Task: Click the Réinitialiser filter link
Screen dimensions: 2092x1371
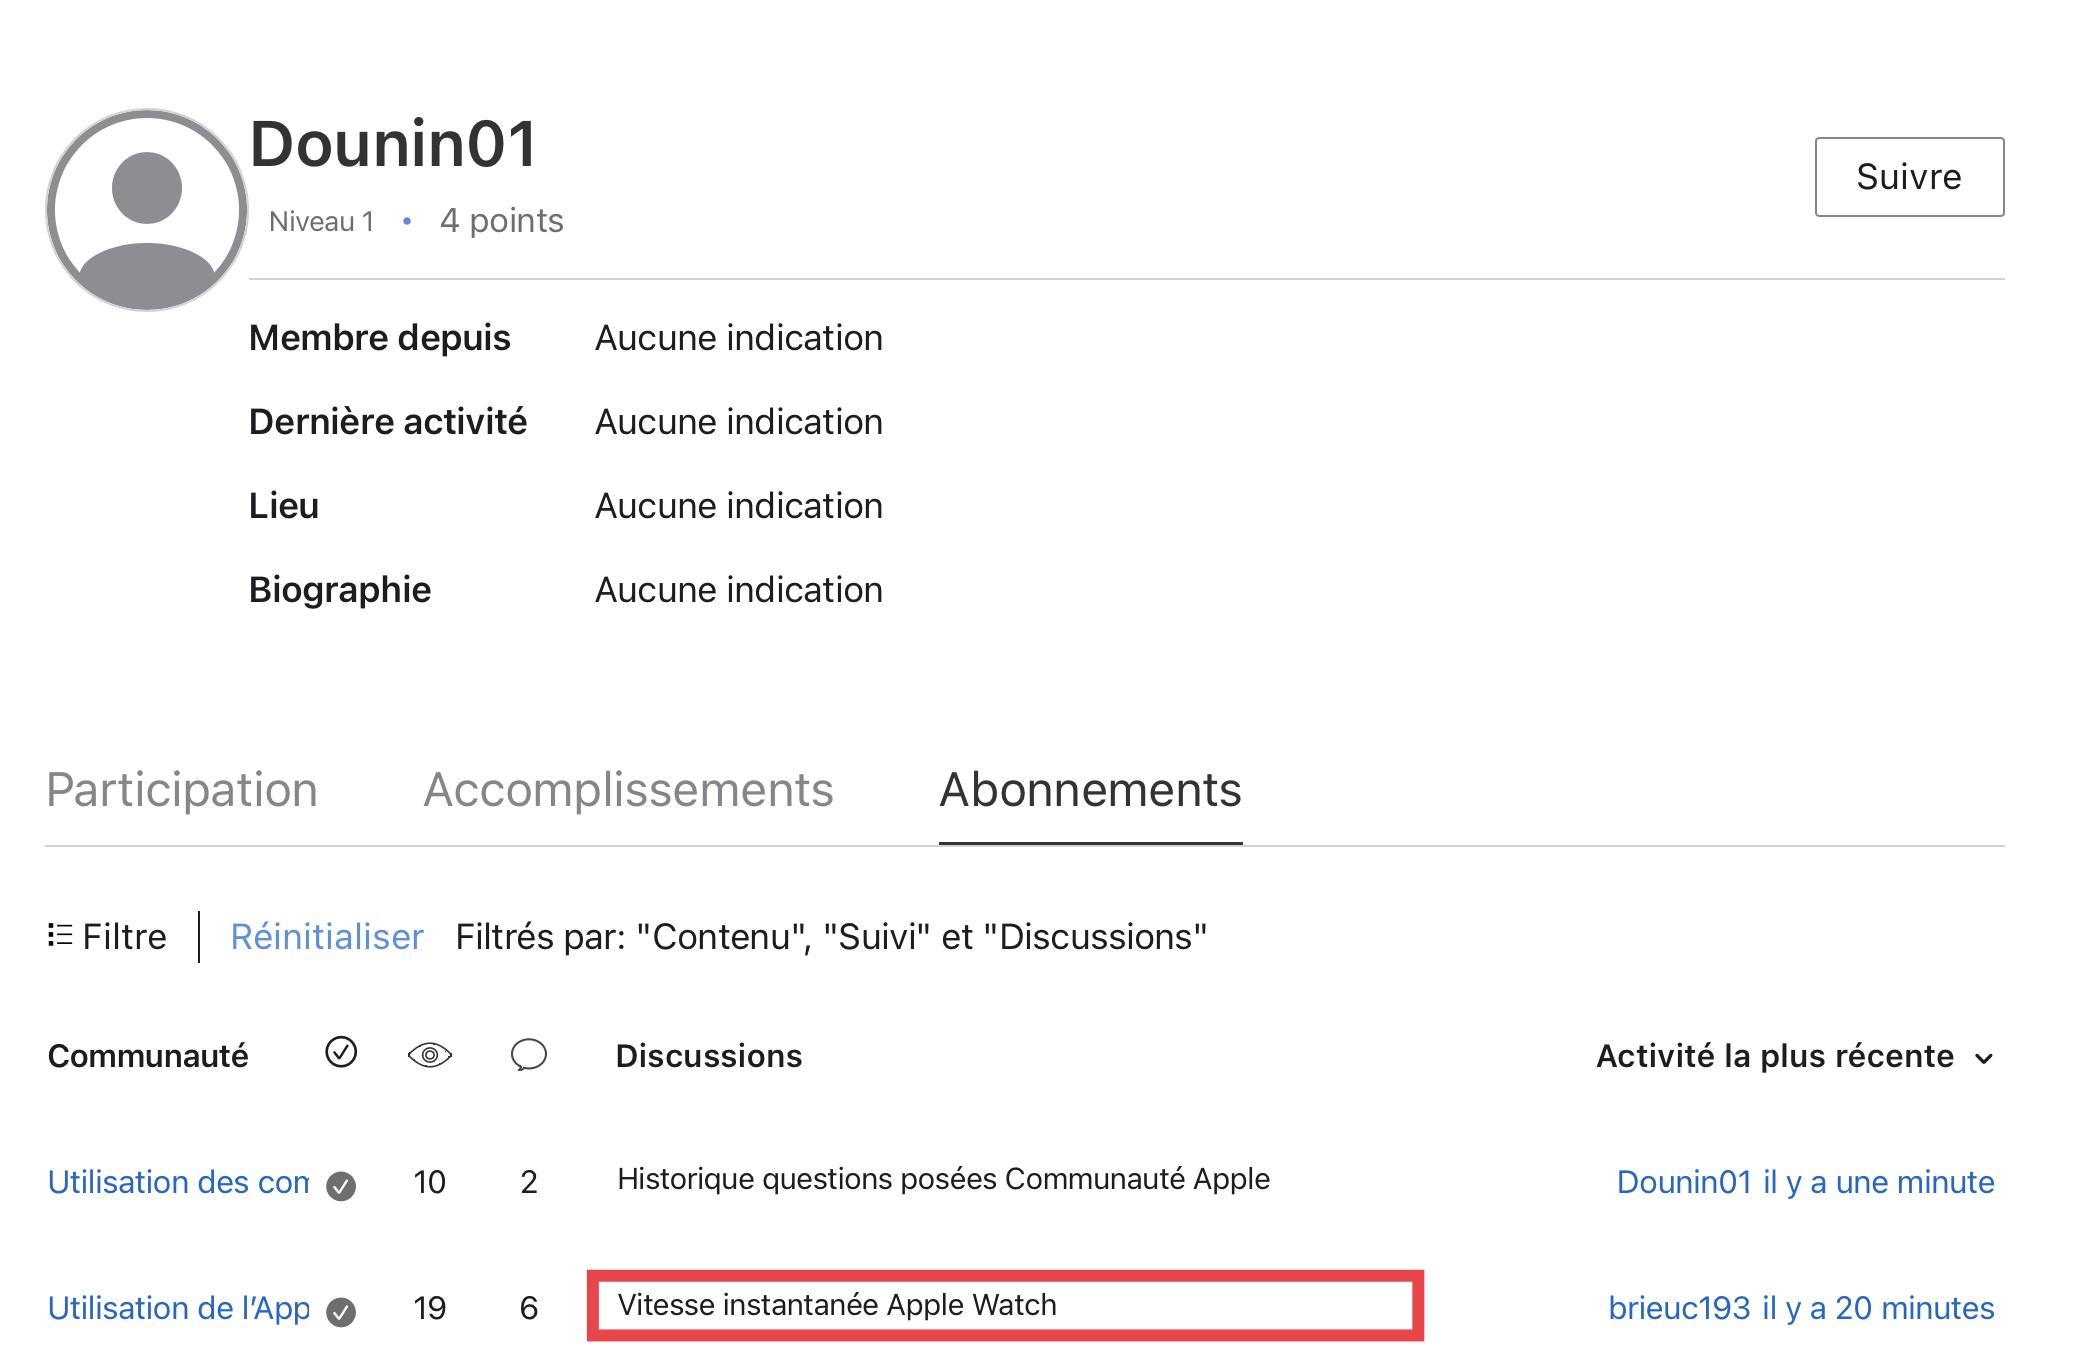Action: click(x=327, y=937)
